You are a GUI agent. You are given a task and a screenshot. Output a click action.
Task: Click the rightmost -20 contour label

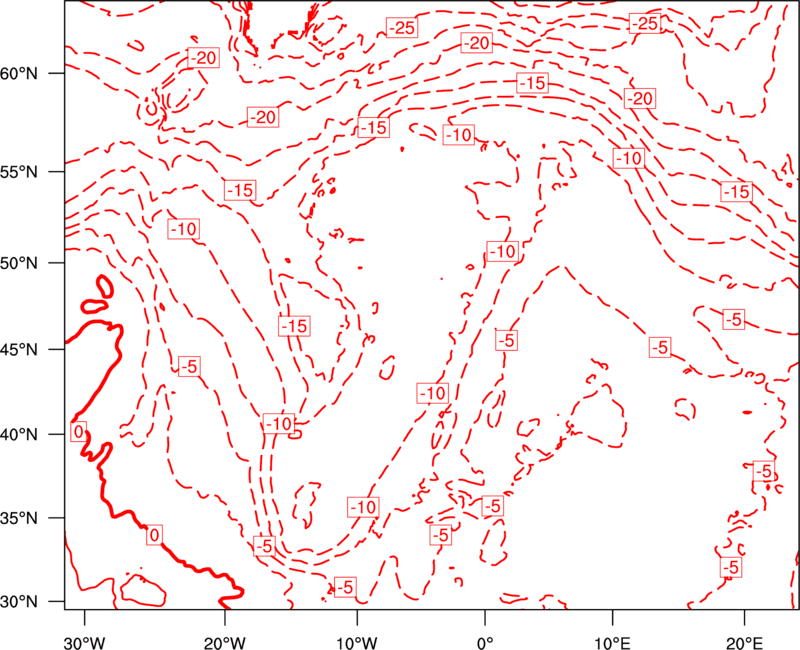pyautogui.click(x=640, y=98)
